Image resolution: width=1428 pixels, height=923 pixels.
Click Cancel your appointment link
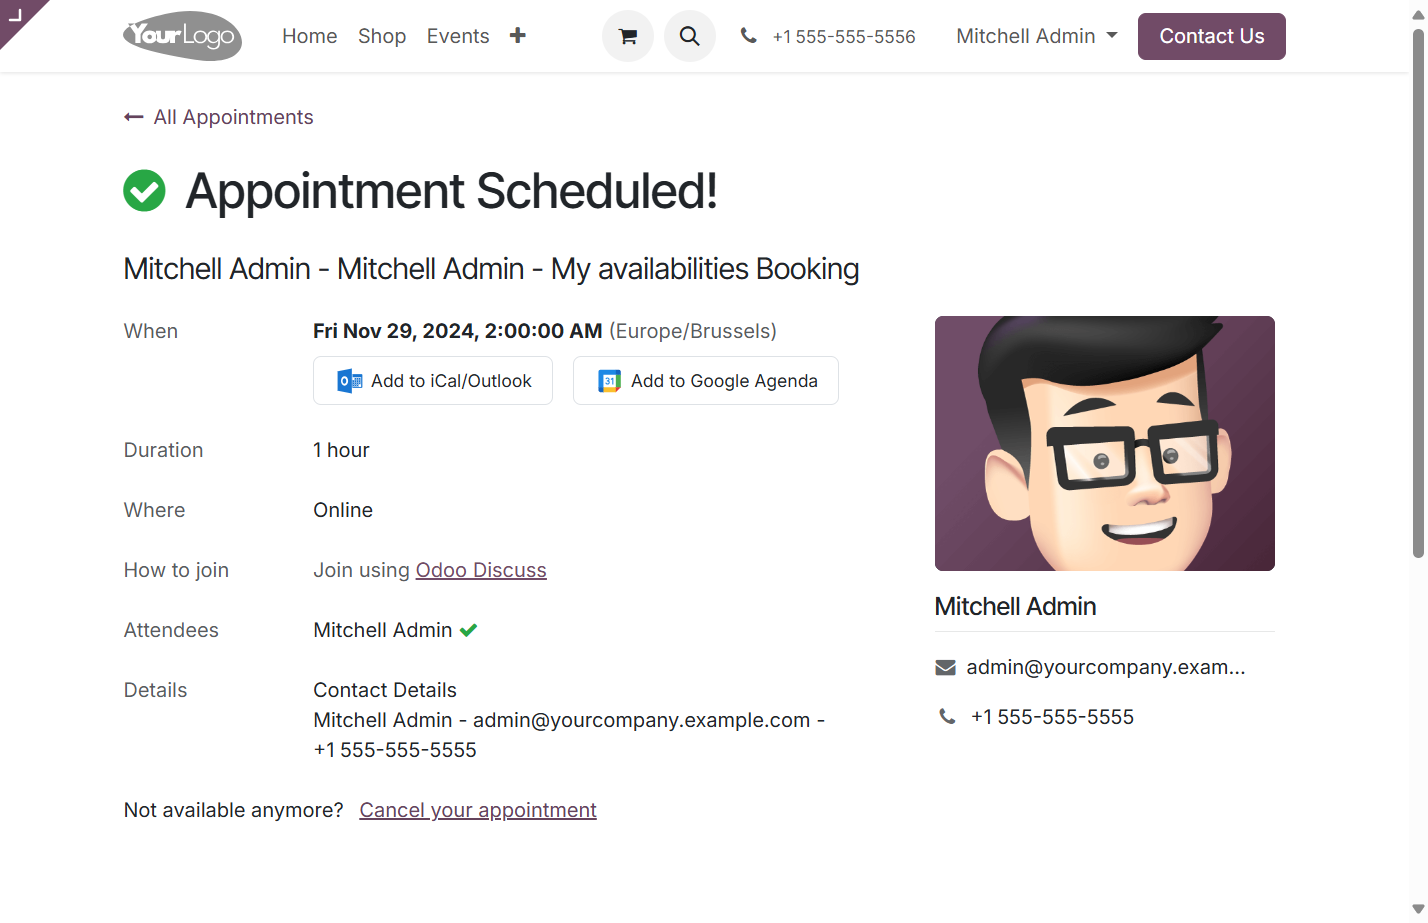click(x=478, y=810)
